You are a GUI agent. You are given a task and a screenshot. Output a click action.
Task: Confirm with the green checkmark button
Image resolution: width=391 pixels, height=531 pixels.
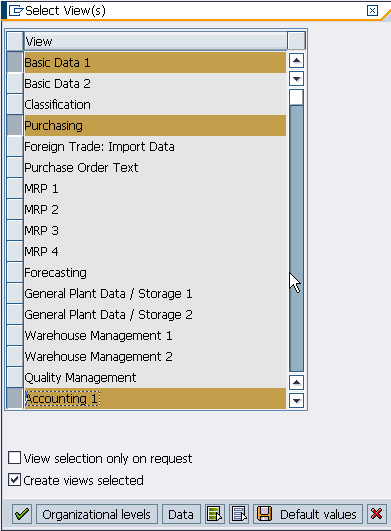click(22, 514)
